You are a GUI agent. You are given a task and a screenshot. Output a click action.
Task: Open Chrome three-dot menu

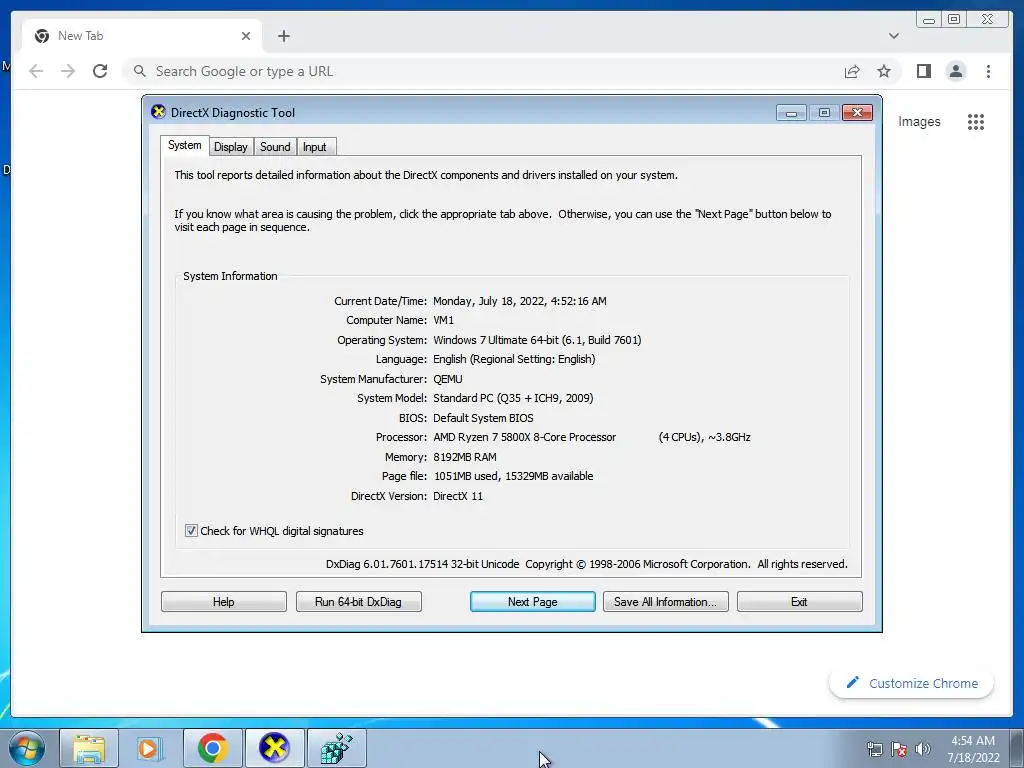(988, 71)
